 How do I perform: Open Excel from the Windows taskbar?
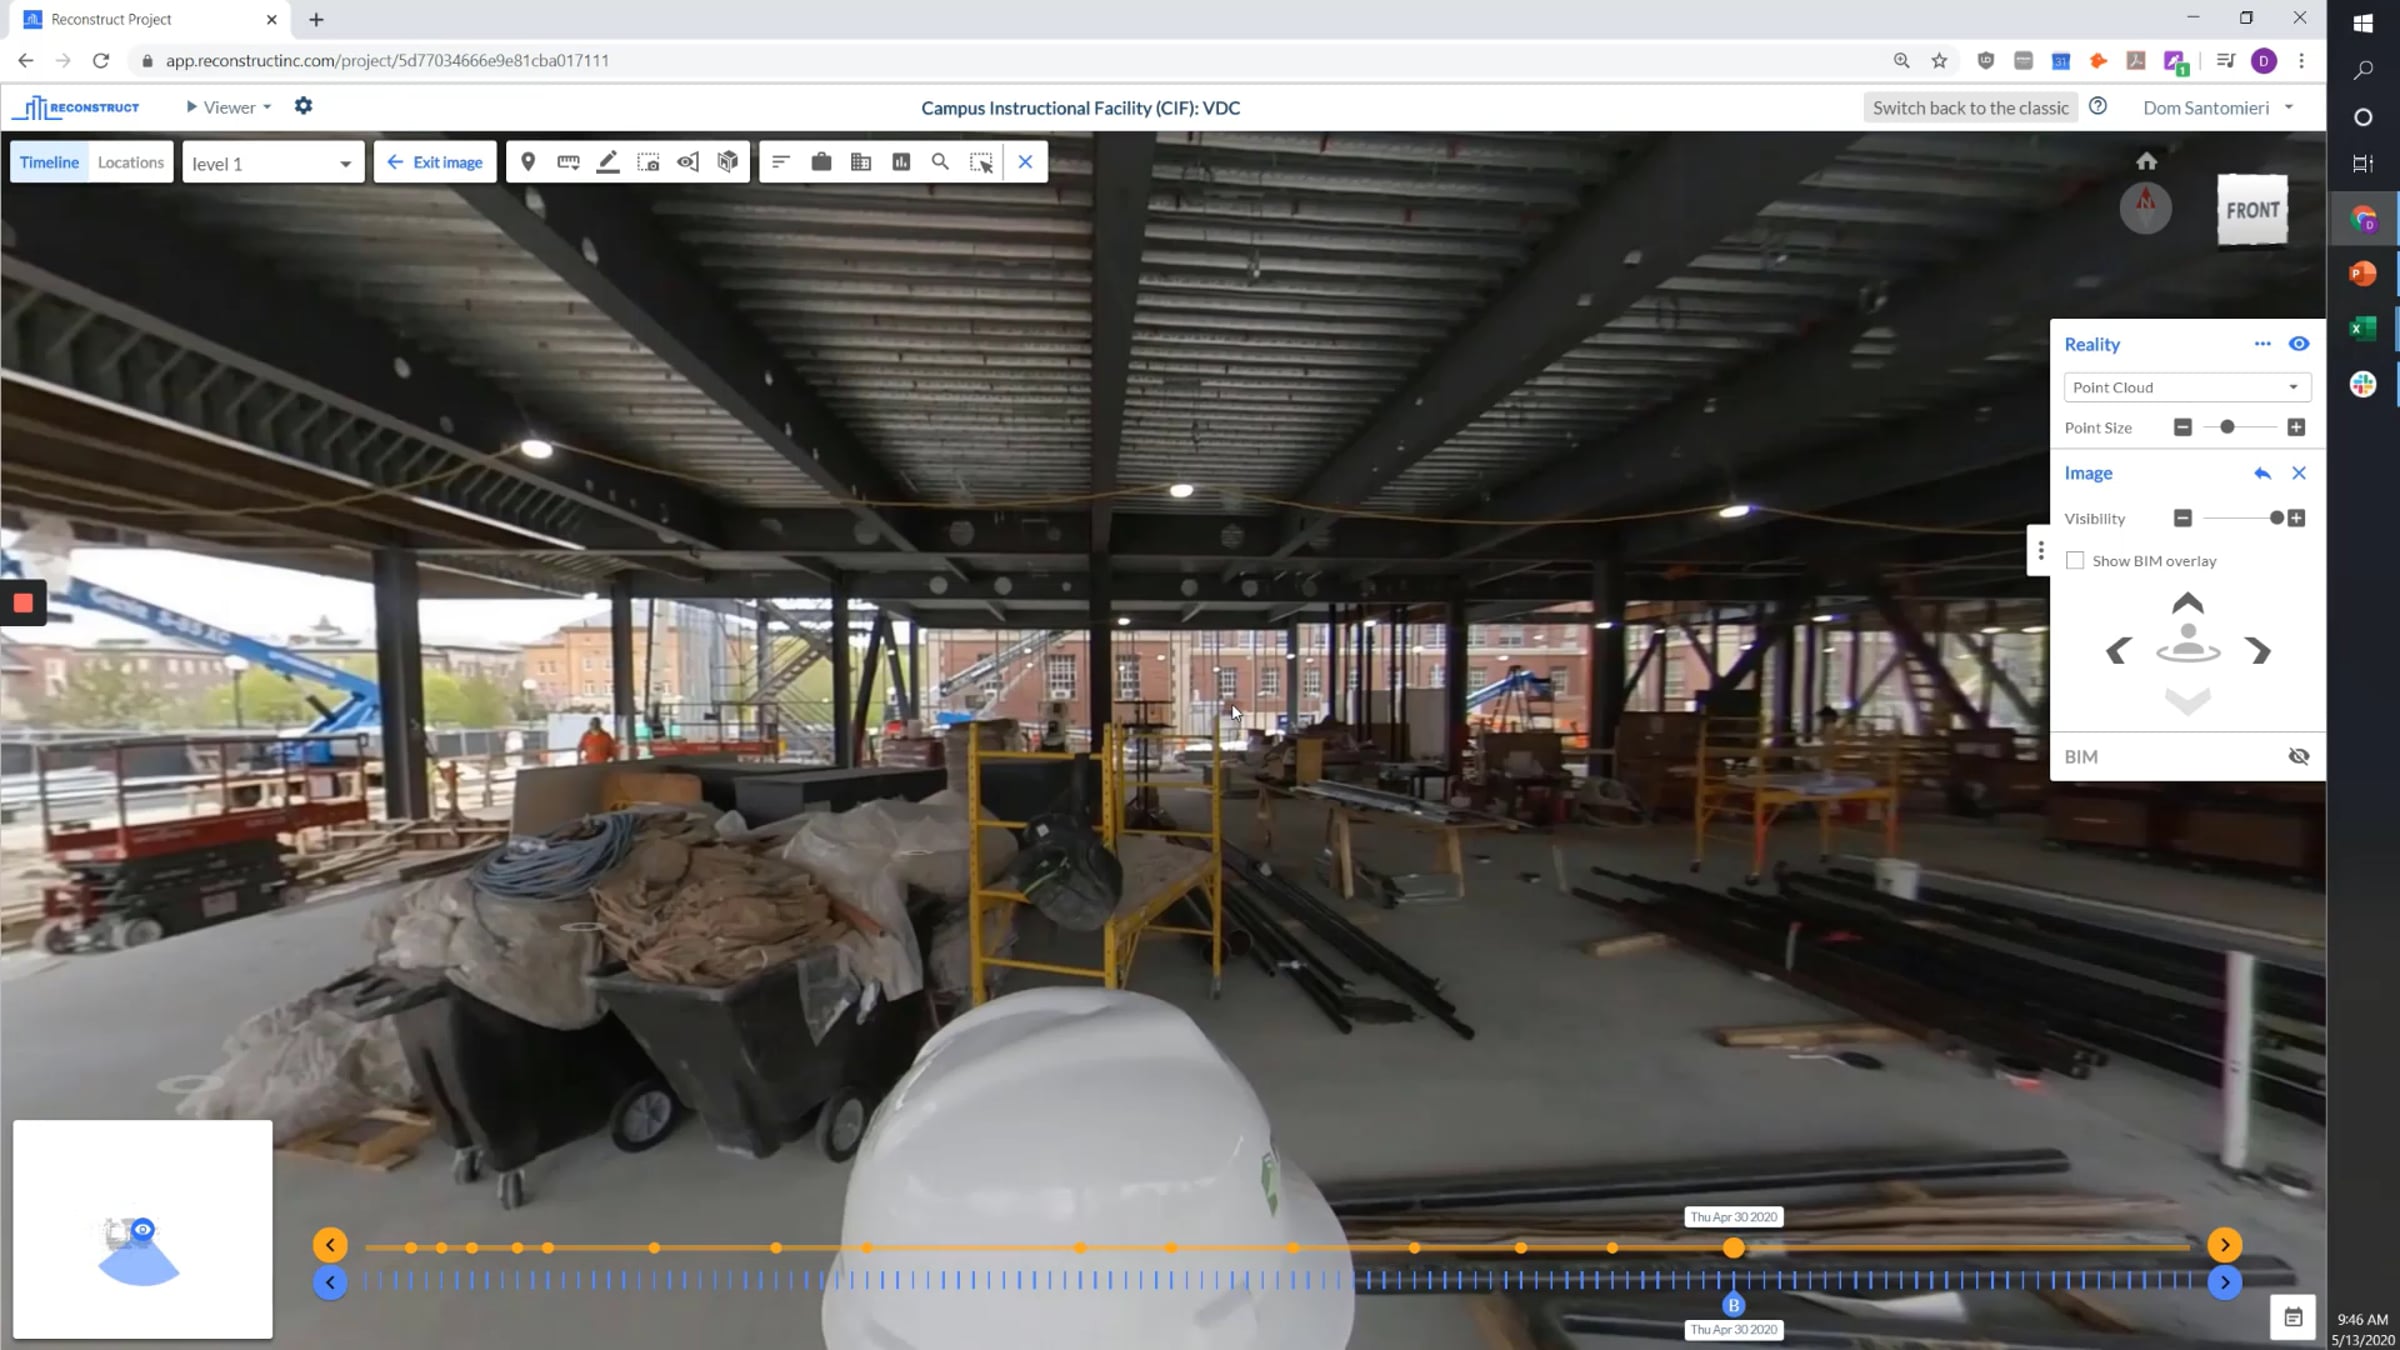click(2363, 328)
